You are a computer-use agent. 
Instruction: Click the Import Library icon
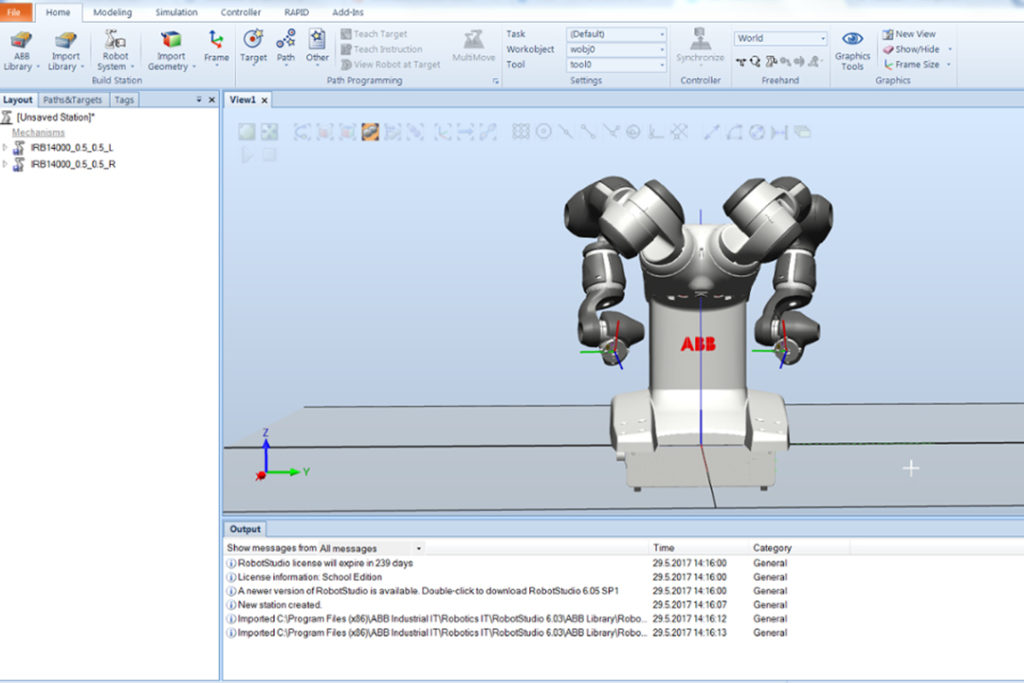pyautogui.click(x=65, y=40)
